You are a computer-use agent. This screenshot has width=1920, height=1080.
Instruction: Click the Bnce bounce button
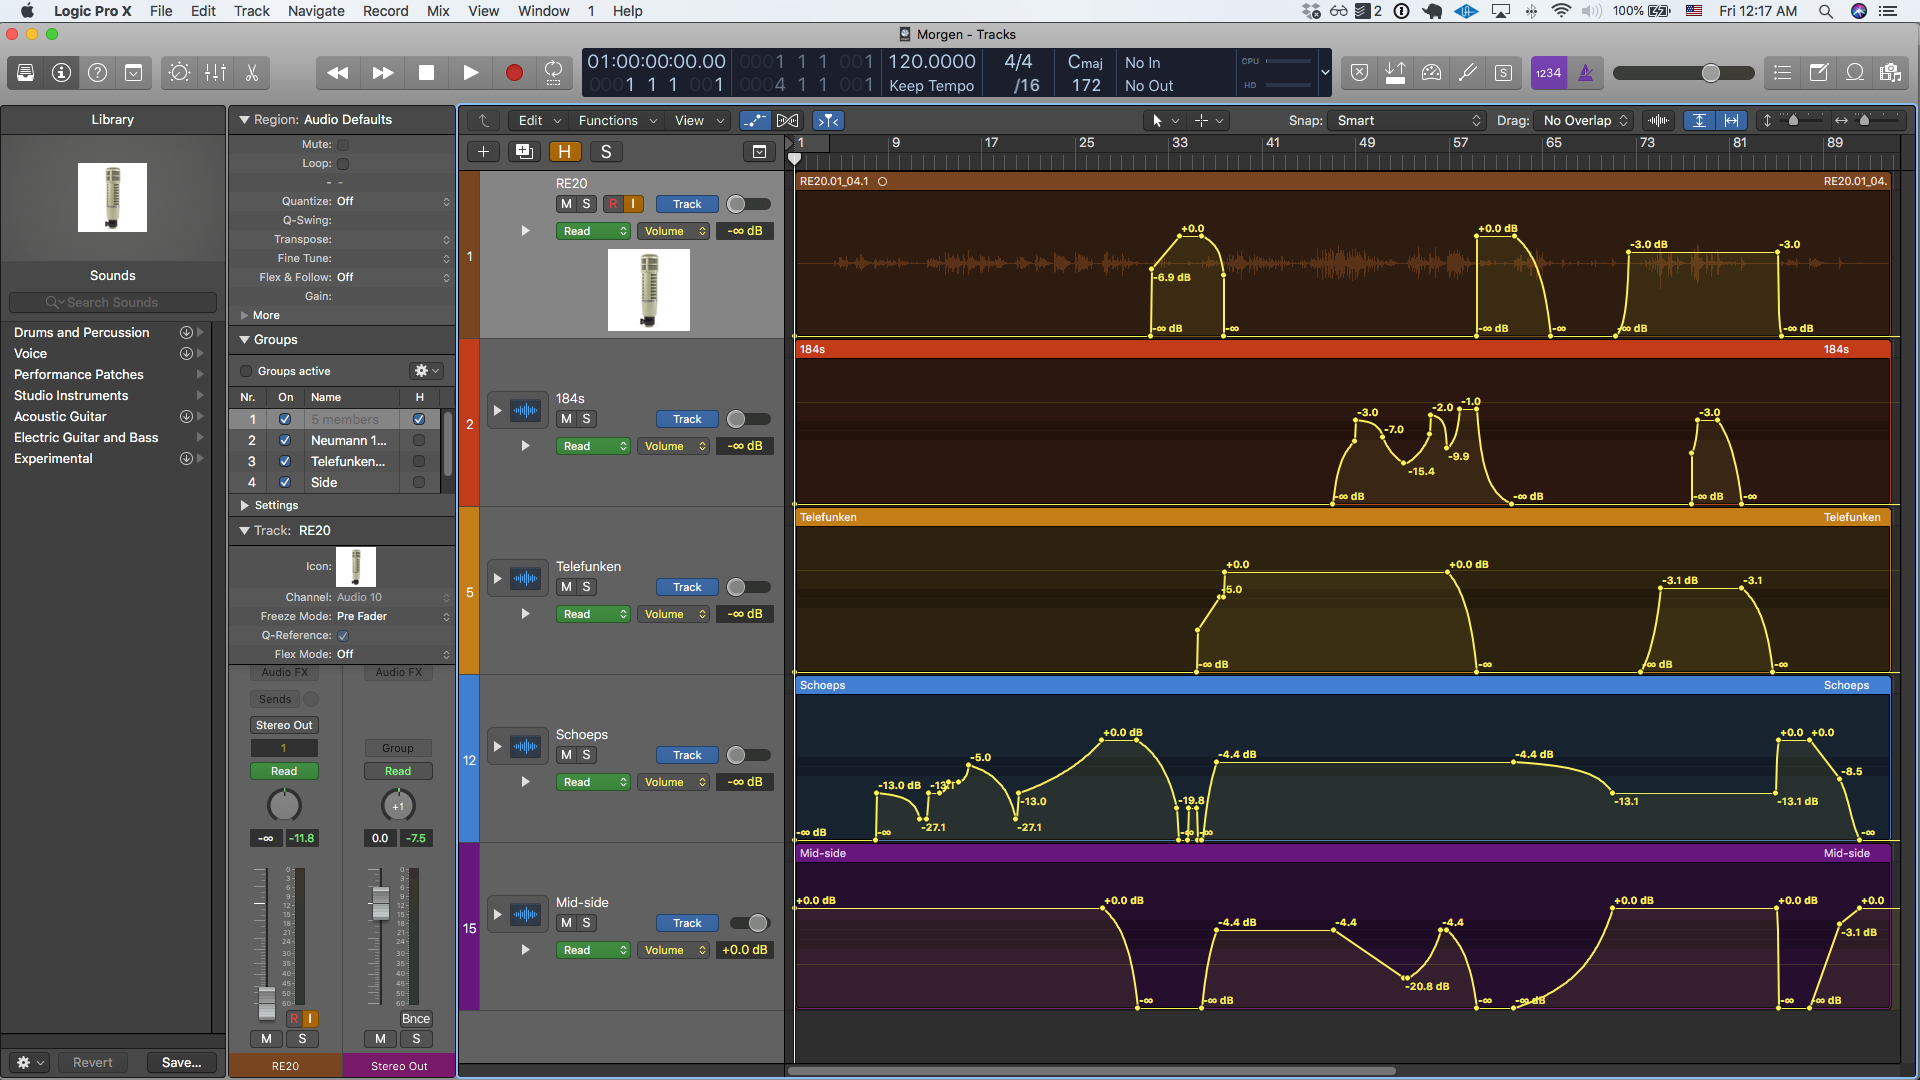click(x=416, y=1019)
